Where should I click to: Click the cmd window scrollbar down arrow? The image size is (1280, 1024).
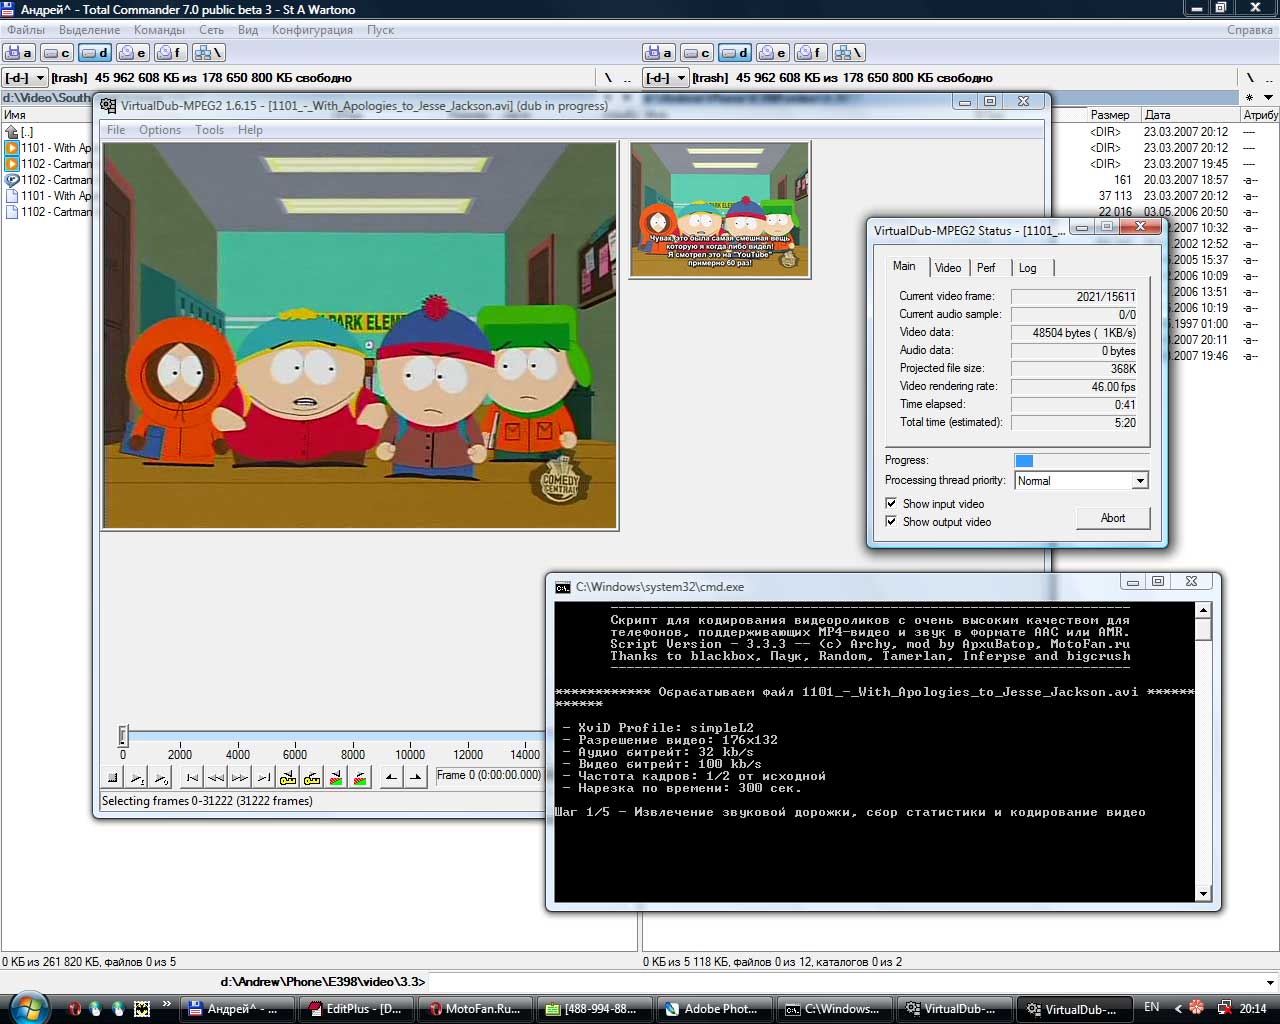[x=1203, y=894]
